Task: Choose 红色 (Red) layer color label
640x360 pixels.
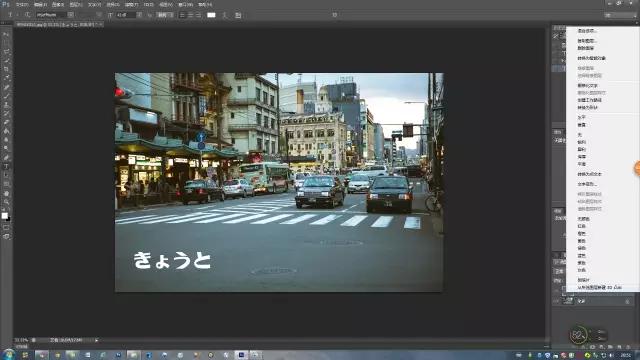Action: pos(582,226)
